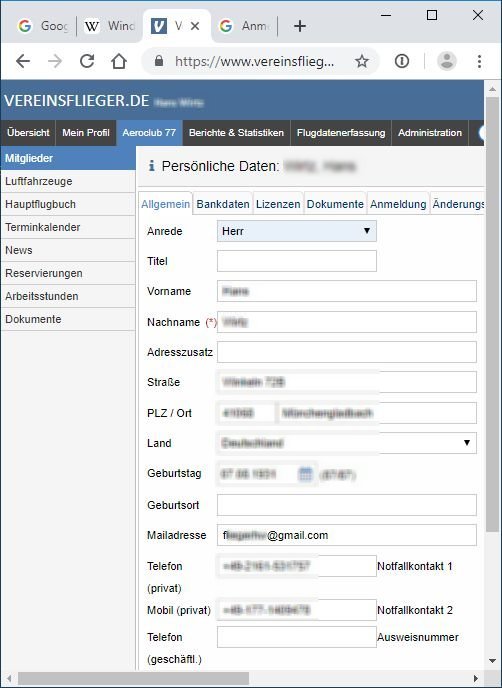Image resolution: width=502 pixels, height=688 pixels.
Task: Click the Titel input field
Action: [x=297, y=261]
